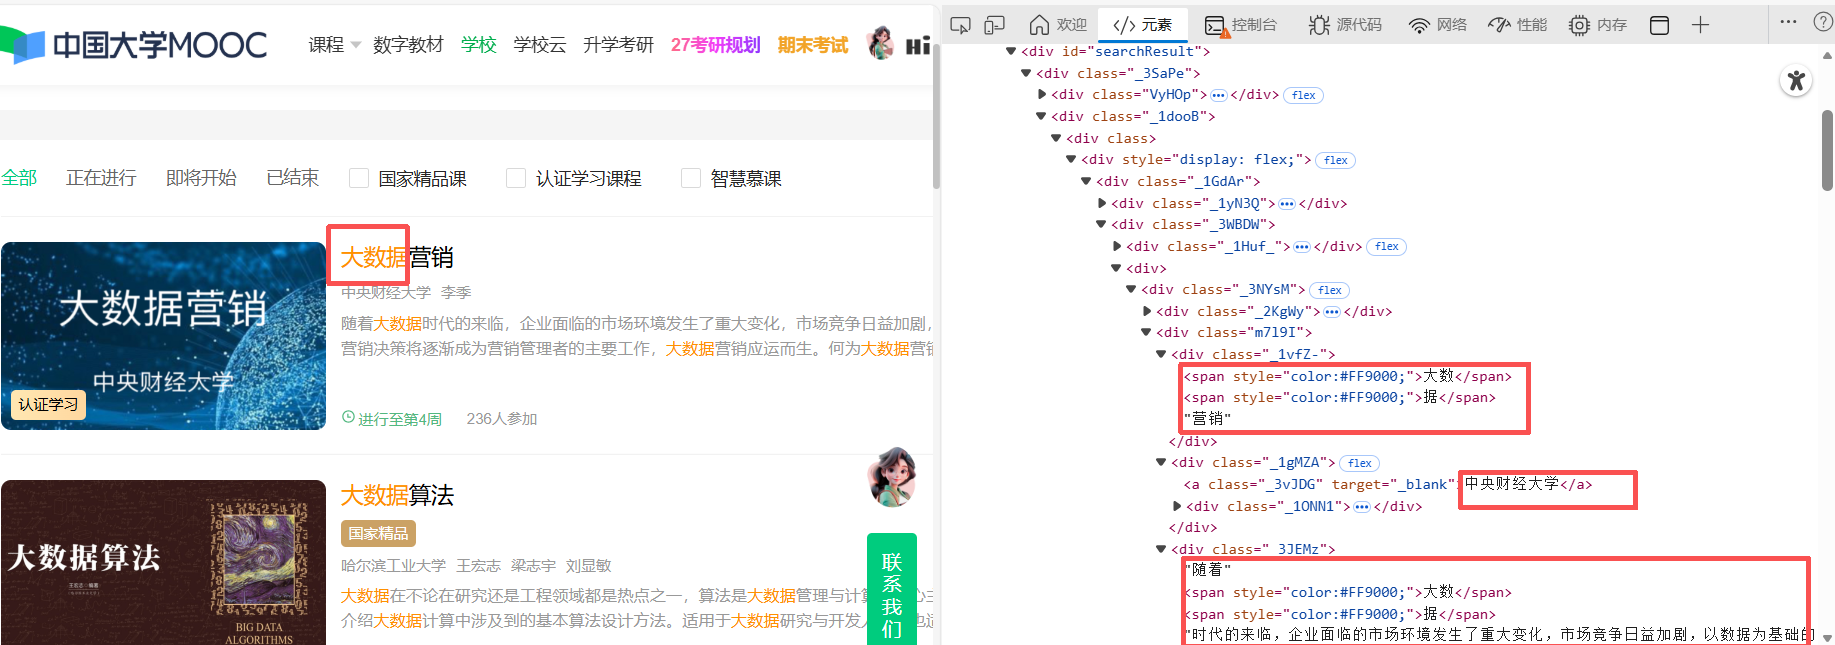Viewport: 1835px width, 645px height.
Task: Open DevTools three-dot more options menu
Action: (1789, 22)
